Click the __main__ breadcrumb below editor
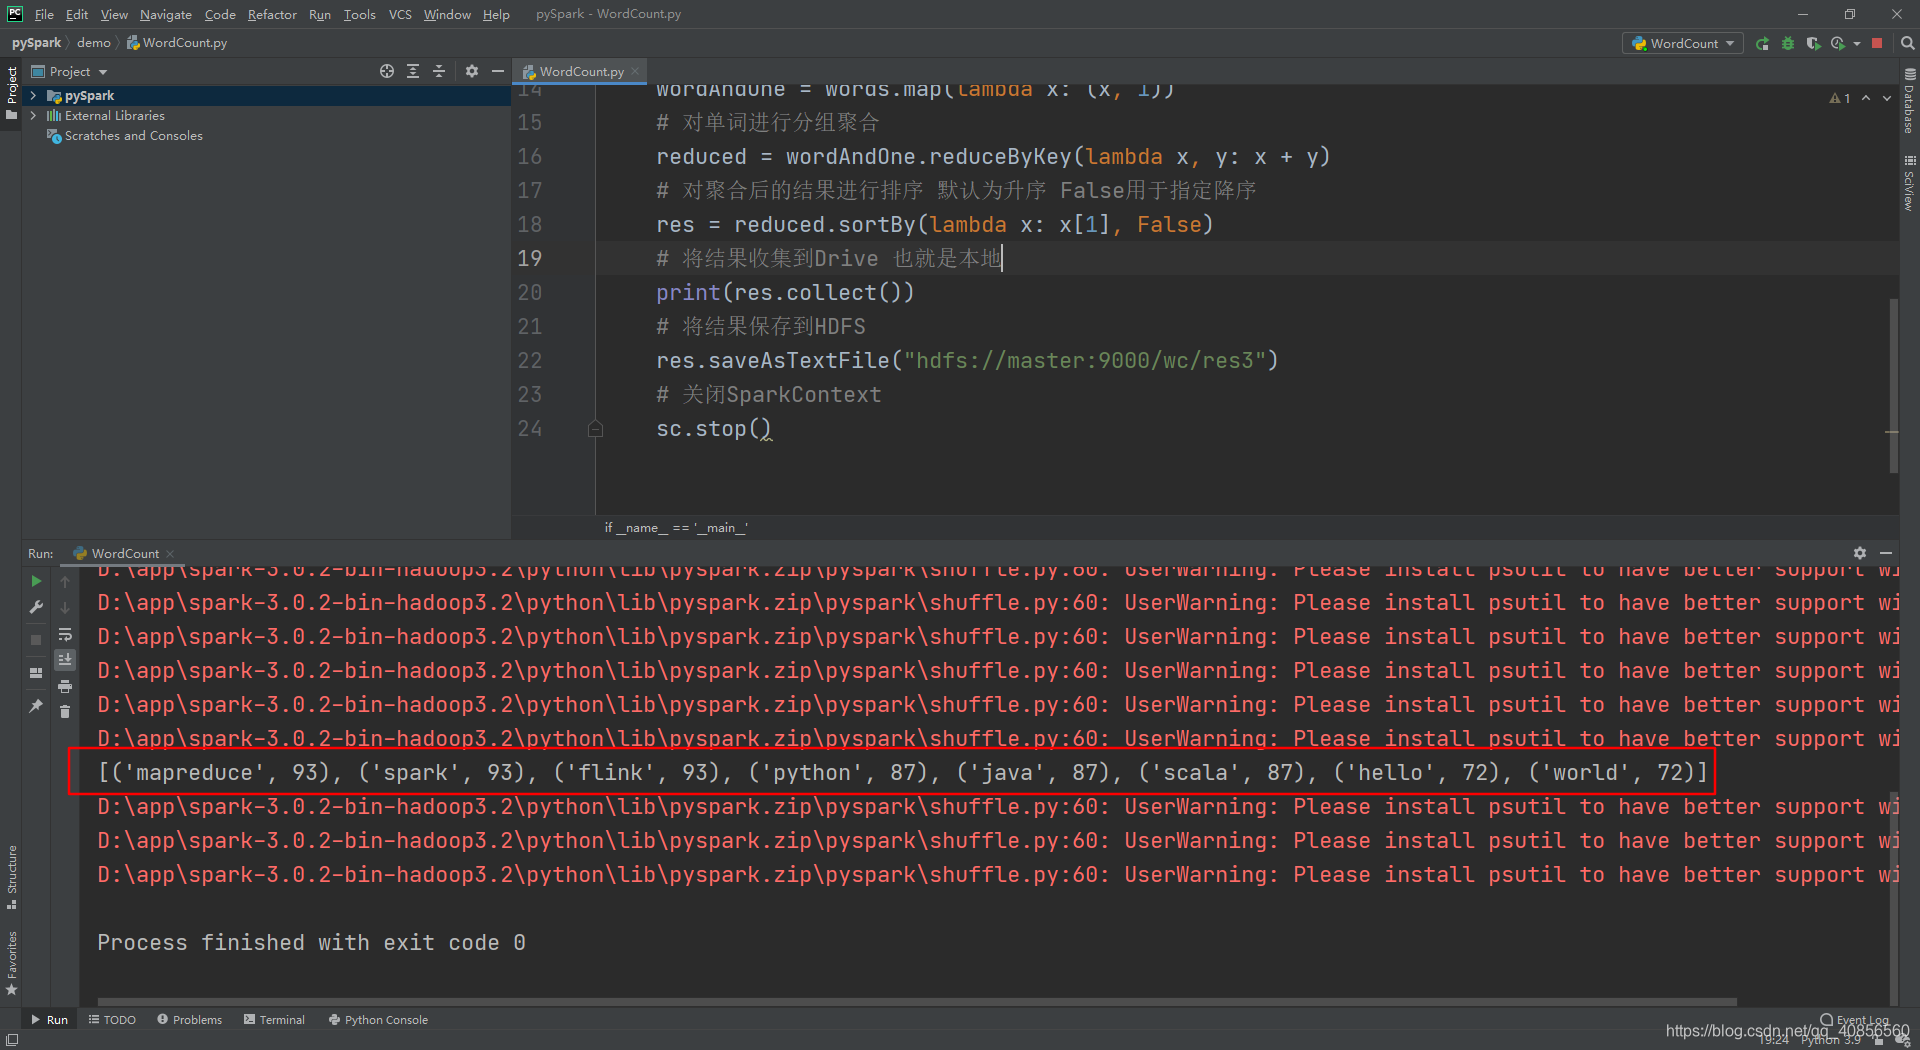 (676, 528)
